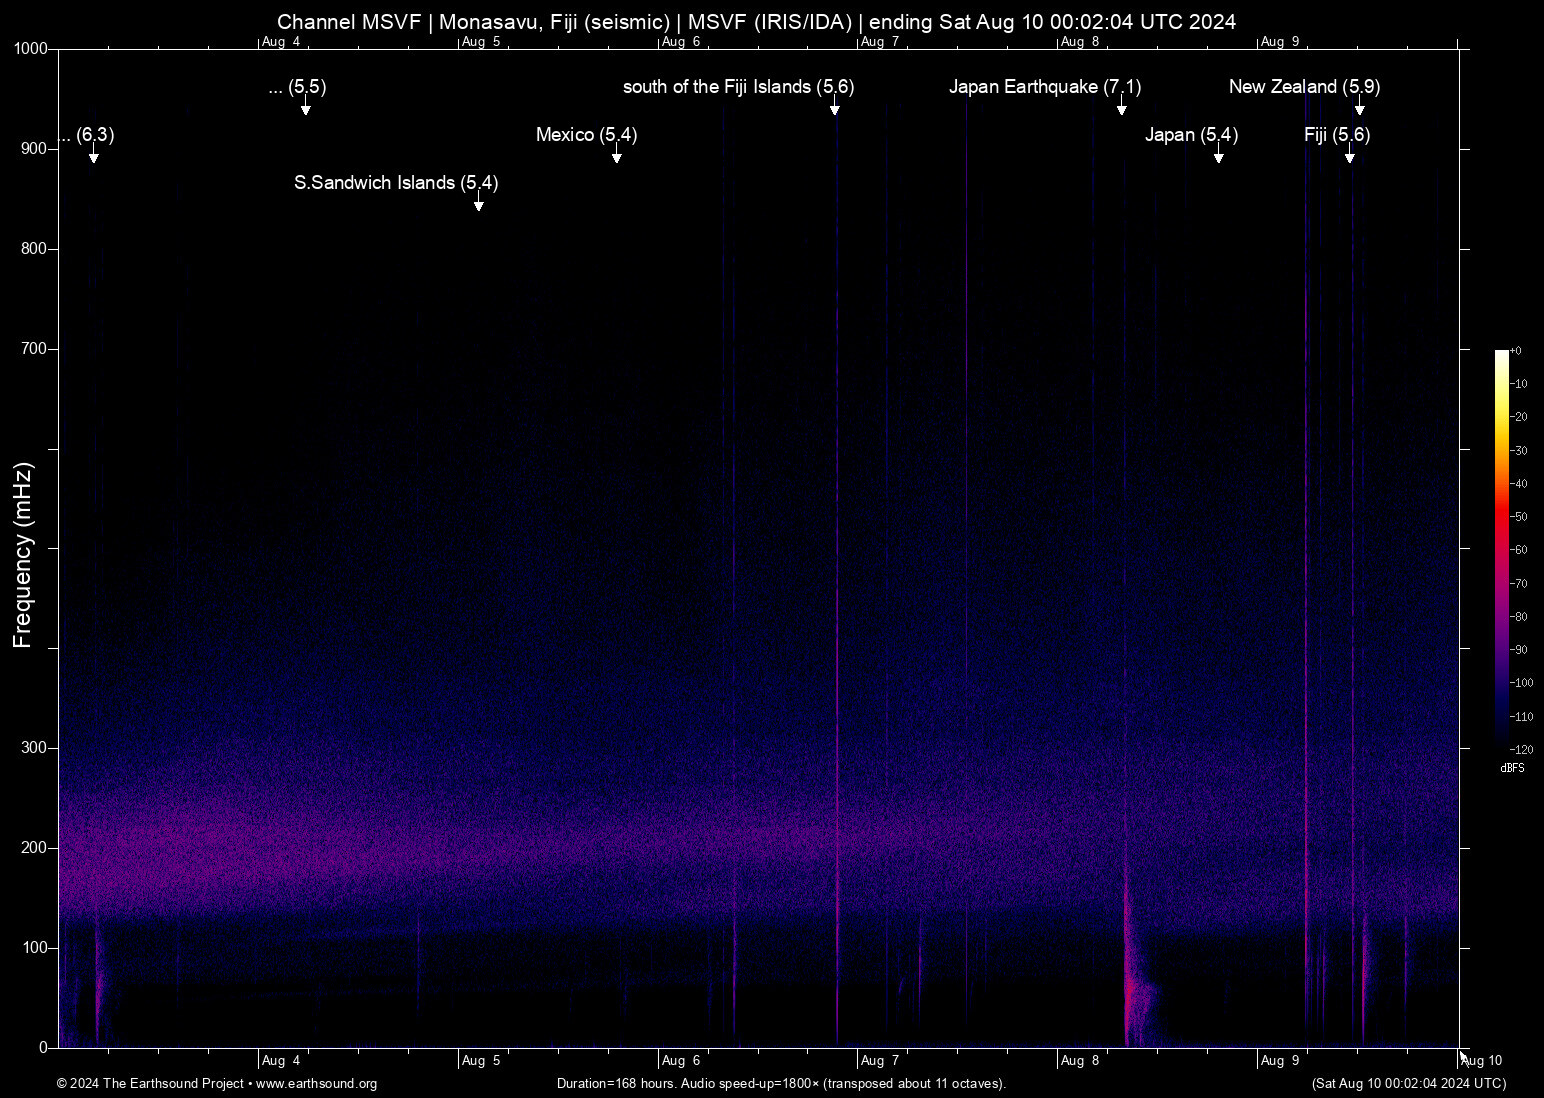This screenshot has width=1544, height=1098.
Task: Click the "Frequency (mHz)" axis title
Action: [23, 555]
